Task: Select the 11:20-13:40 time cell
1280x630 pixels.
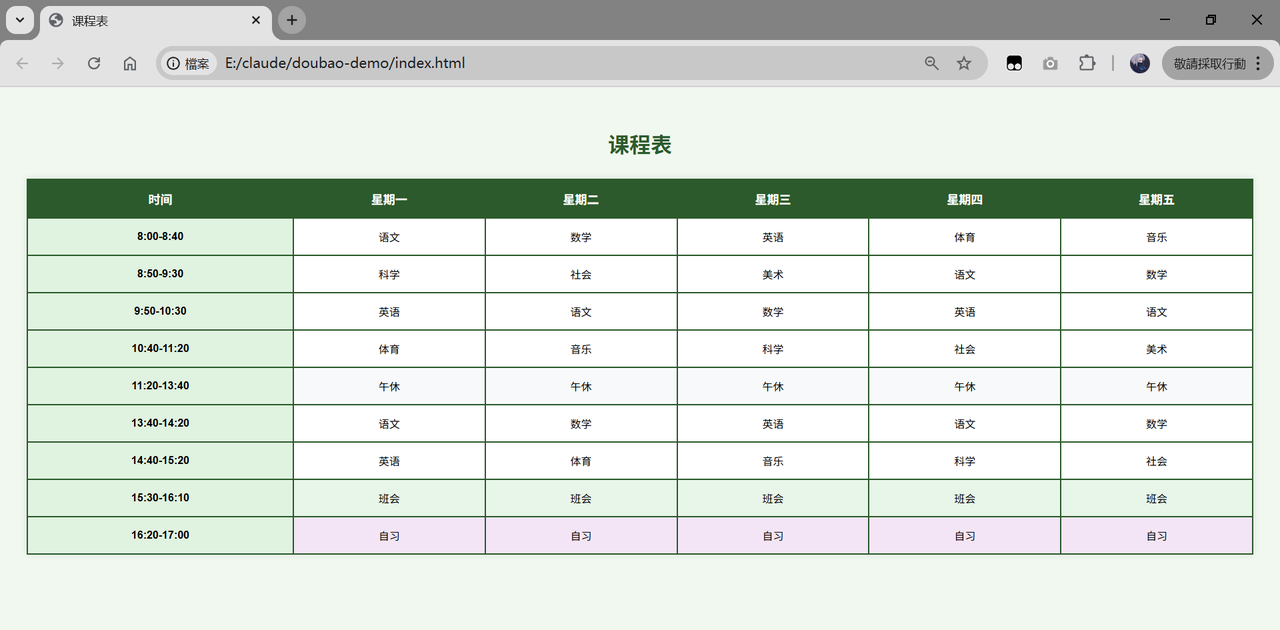Action: tap(160, 386)
